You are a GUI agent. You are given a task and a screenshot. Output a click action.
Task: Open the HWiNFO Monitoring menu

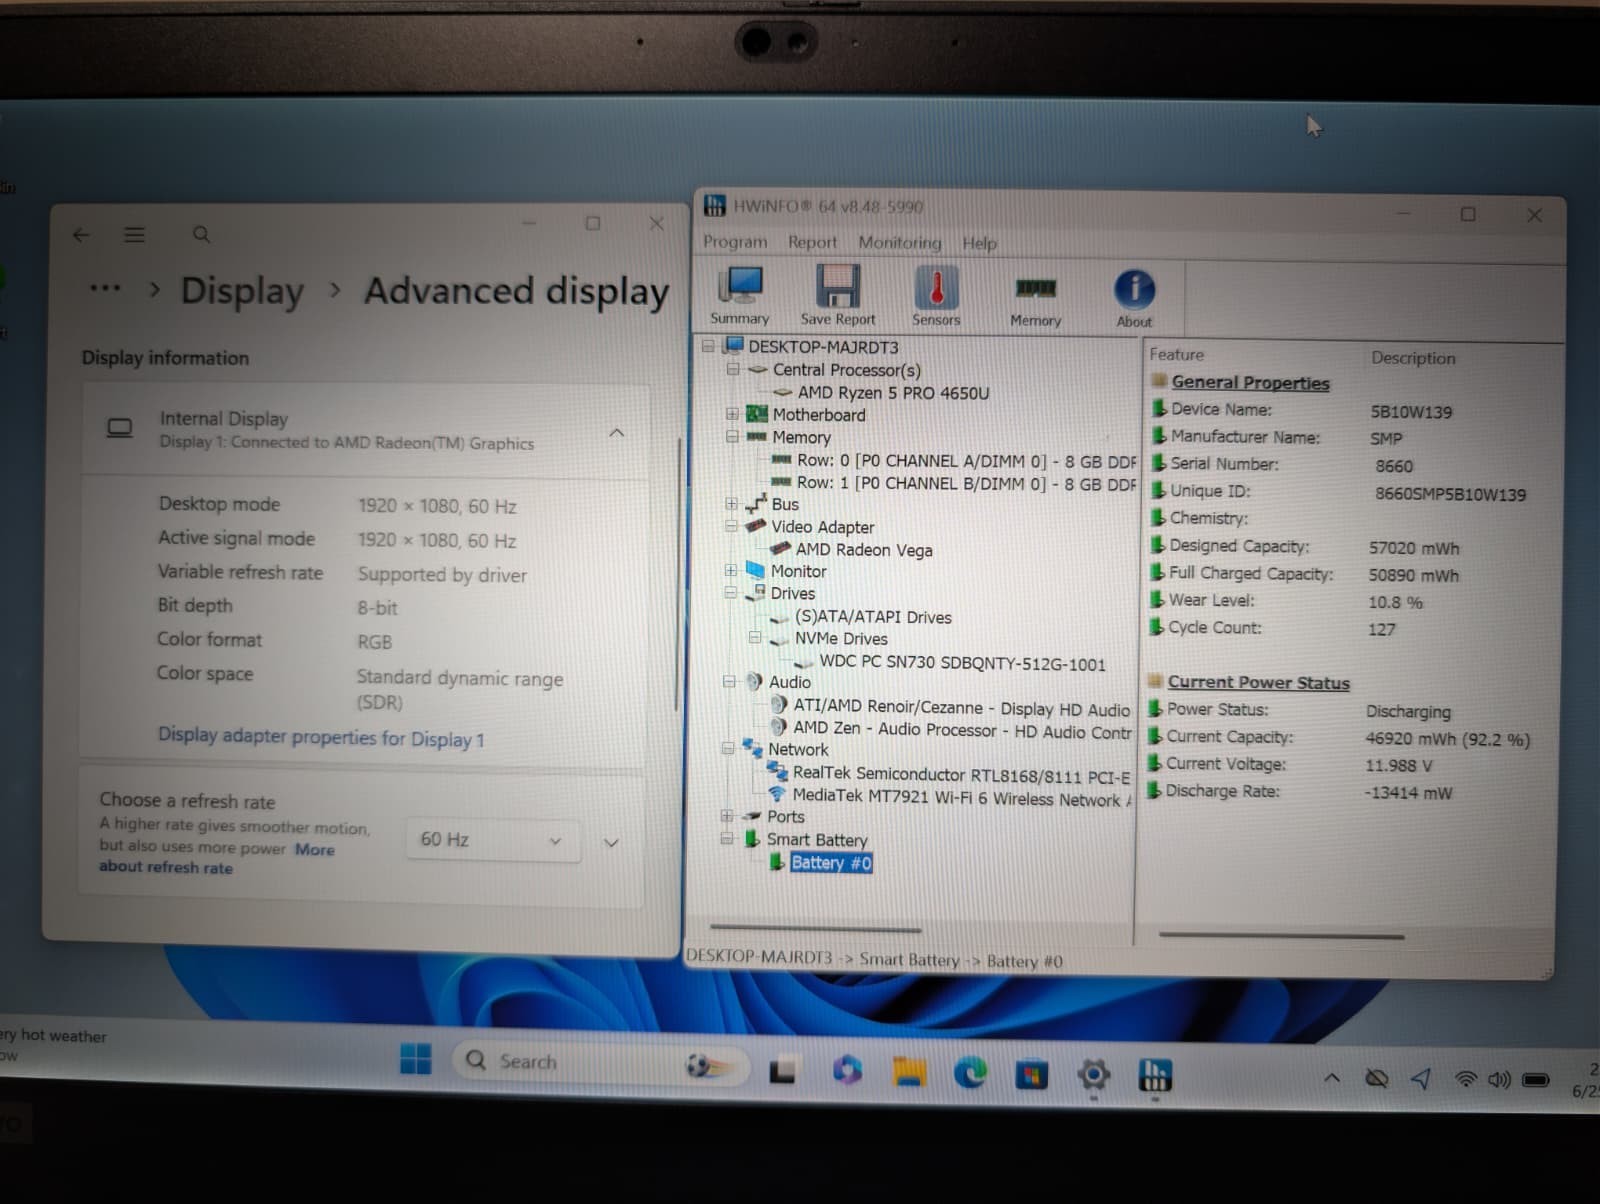point(900,242)
